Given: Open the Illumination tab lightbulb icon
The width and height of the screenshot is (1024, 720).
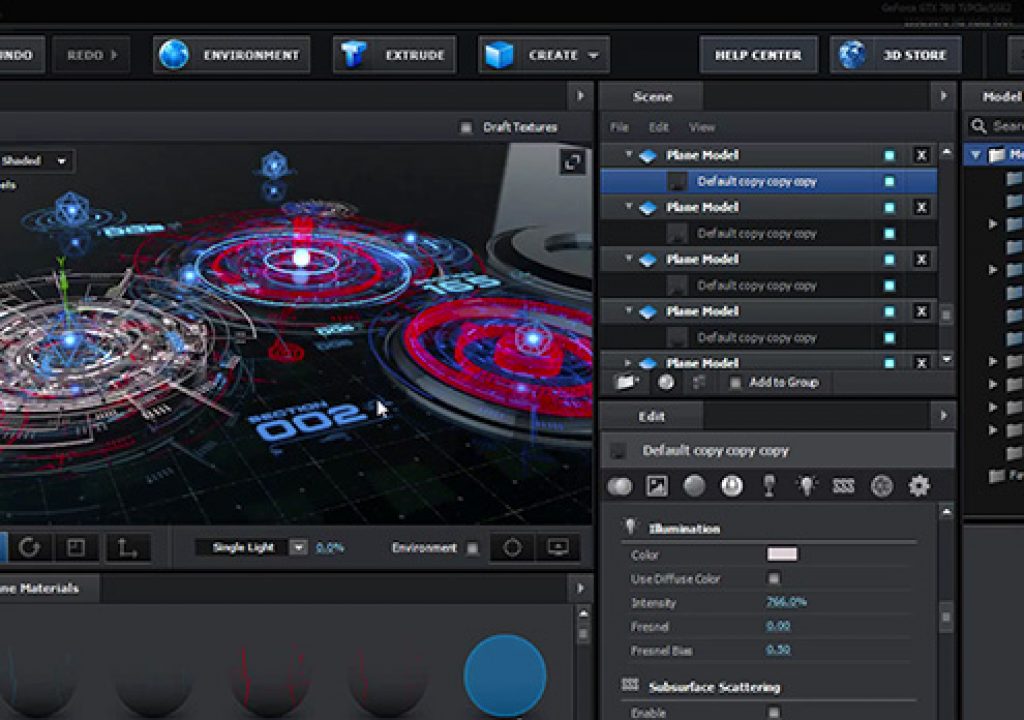Looking at the screenshot, I should [807, 485].
